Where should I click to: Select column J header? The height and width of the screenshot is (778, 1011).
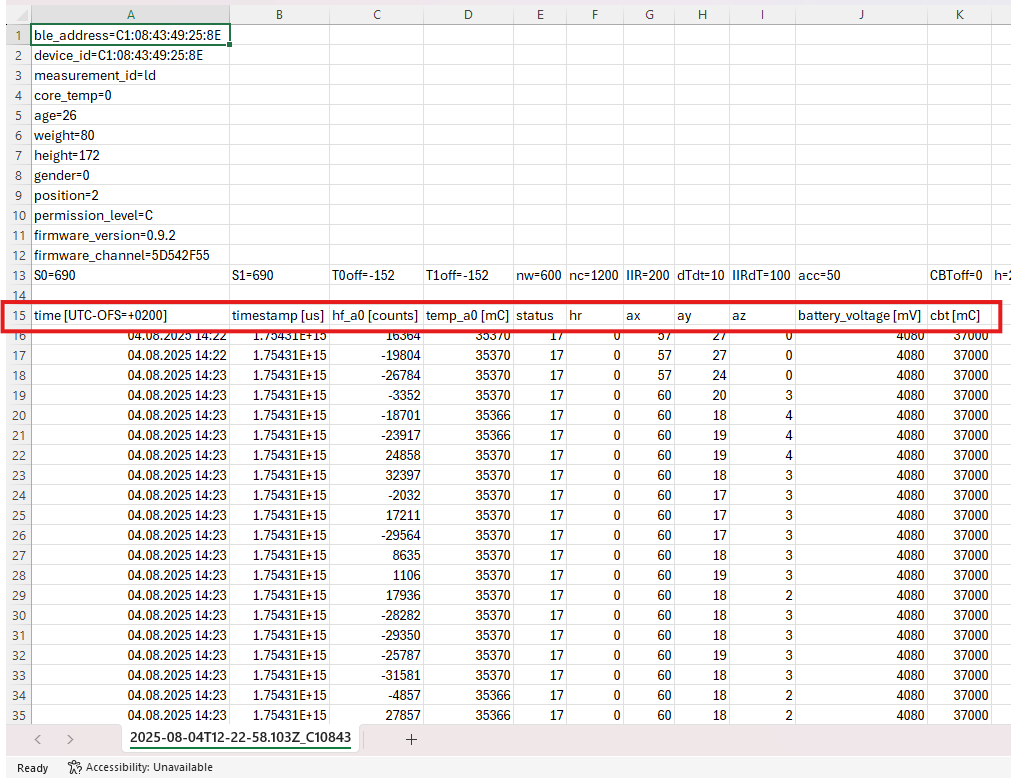[861, 14]
